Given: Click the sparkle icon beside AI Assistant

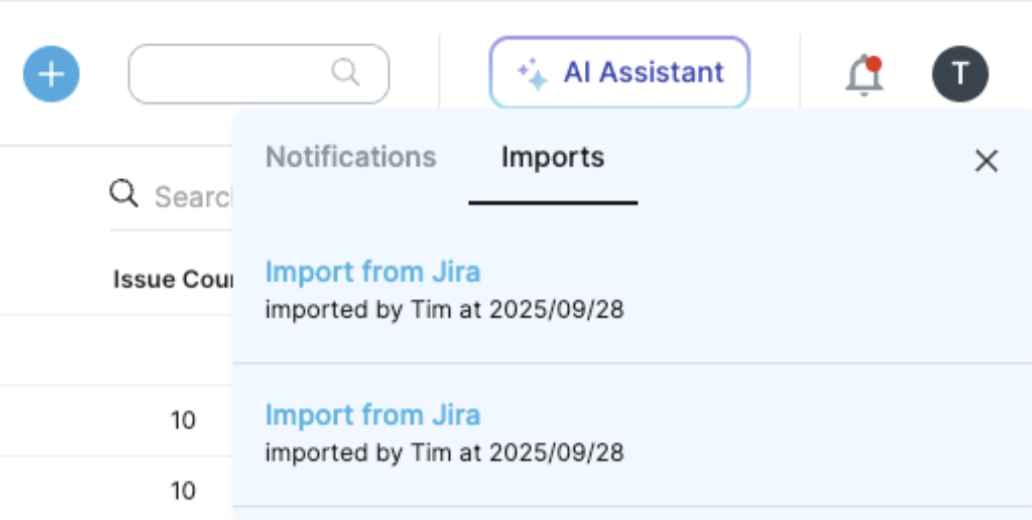Looking at the screenshot, I should tap(532, 74).
